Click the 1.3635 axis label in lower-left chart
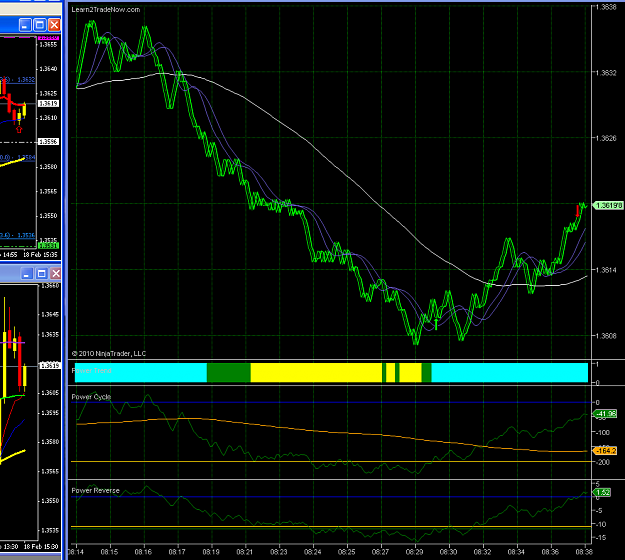Viewport: 625px width, 560px height. point(50,334)
